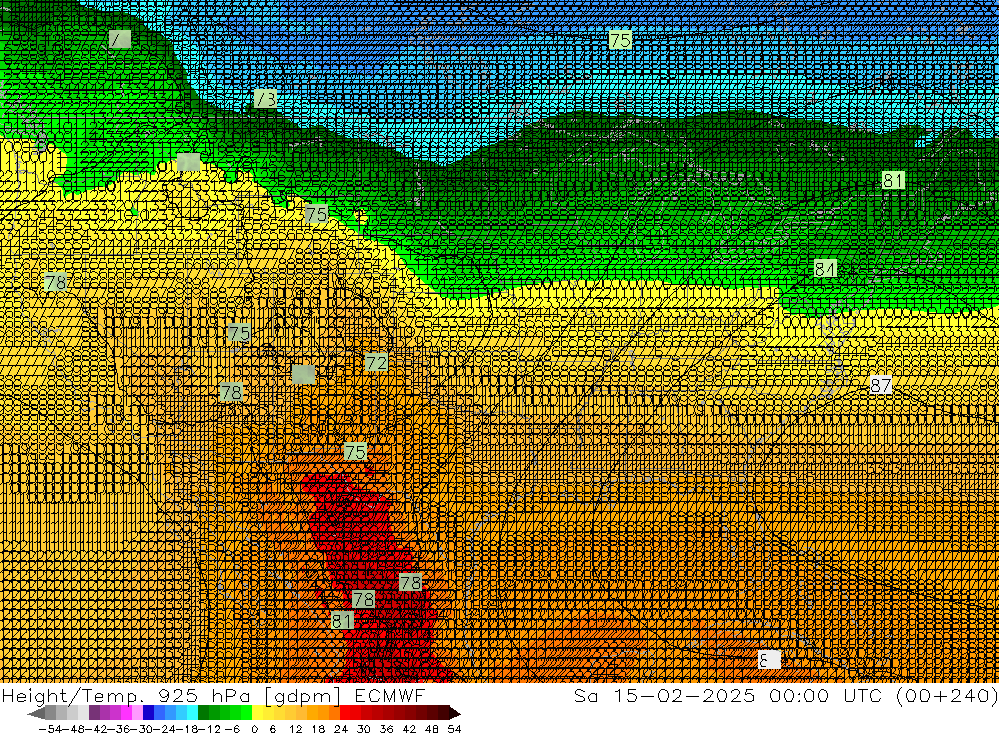Pick the bright red legend swatch above 24

[345, 713]
